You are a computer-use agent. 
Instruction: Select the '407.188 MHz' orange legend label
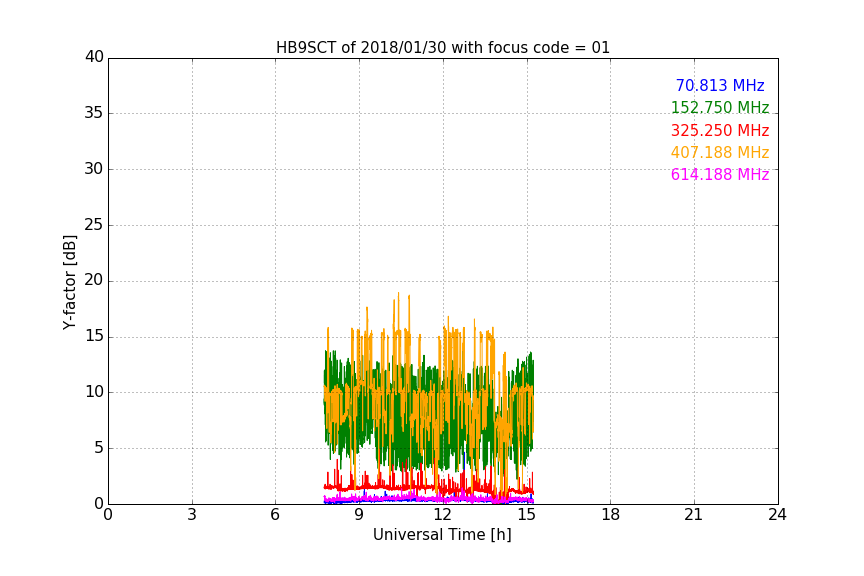coord(720,153)
